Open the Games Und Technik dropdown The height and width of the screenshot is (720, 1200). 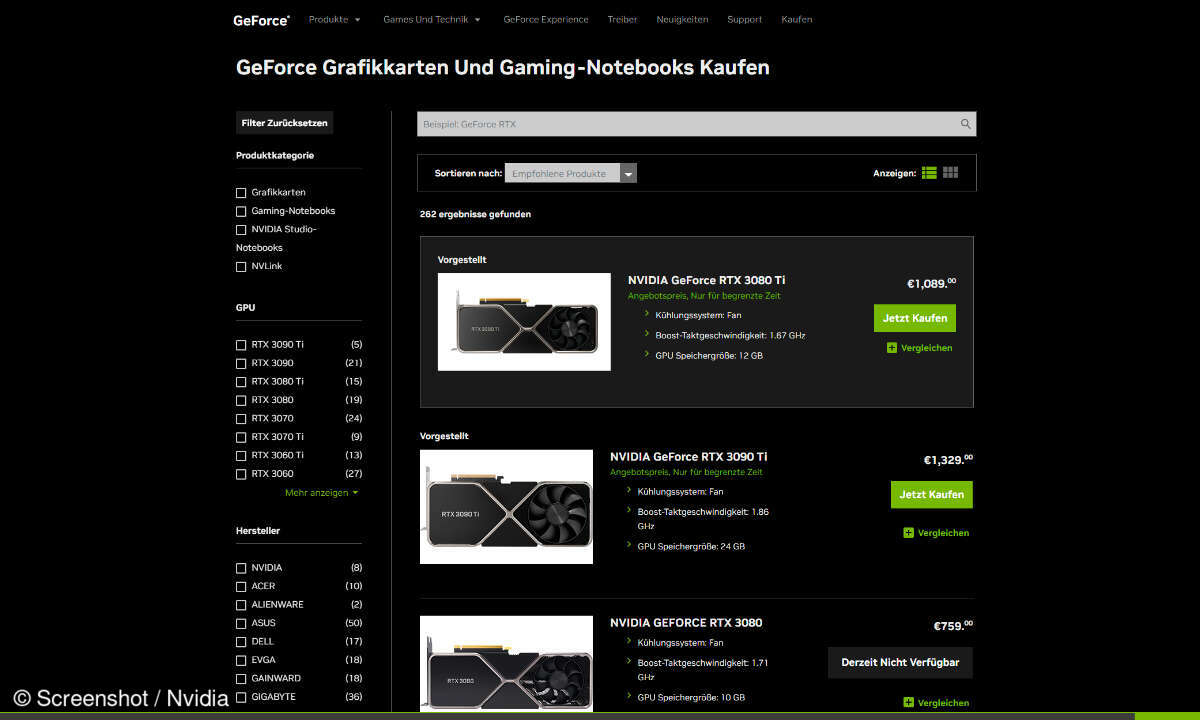point(432,19)
